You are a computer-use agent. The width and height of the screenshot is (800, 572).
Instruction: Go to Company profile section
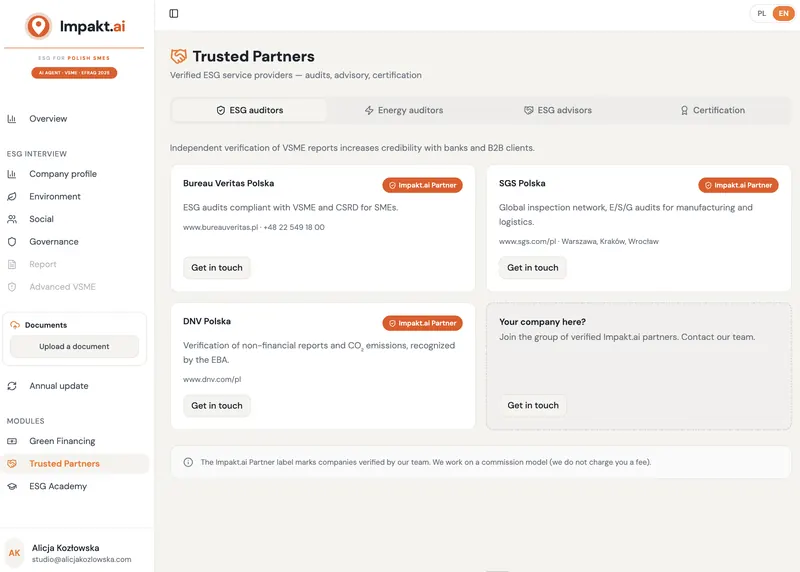(74, 174)
